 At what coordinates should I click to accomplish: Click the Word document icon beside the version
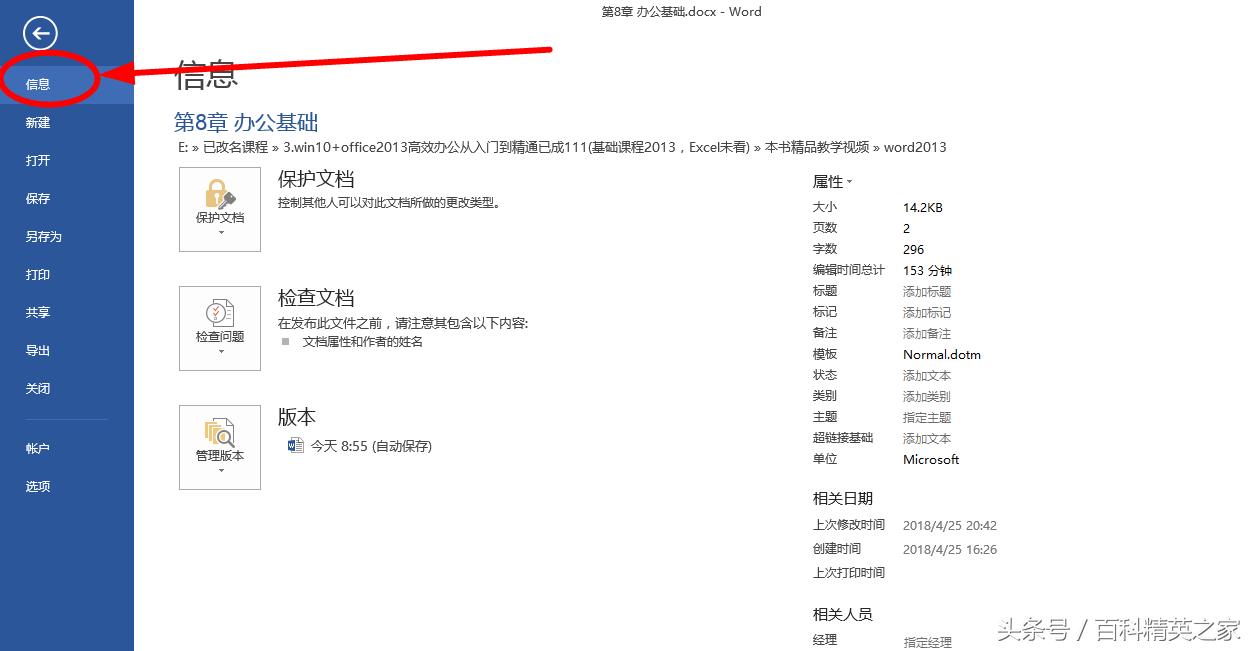(x=294, y=446)
